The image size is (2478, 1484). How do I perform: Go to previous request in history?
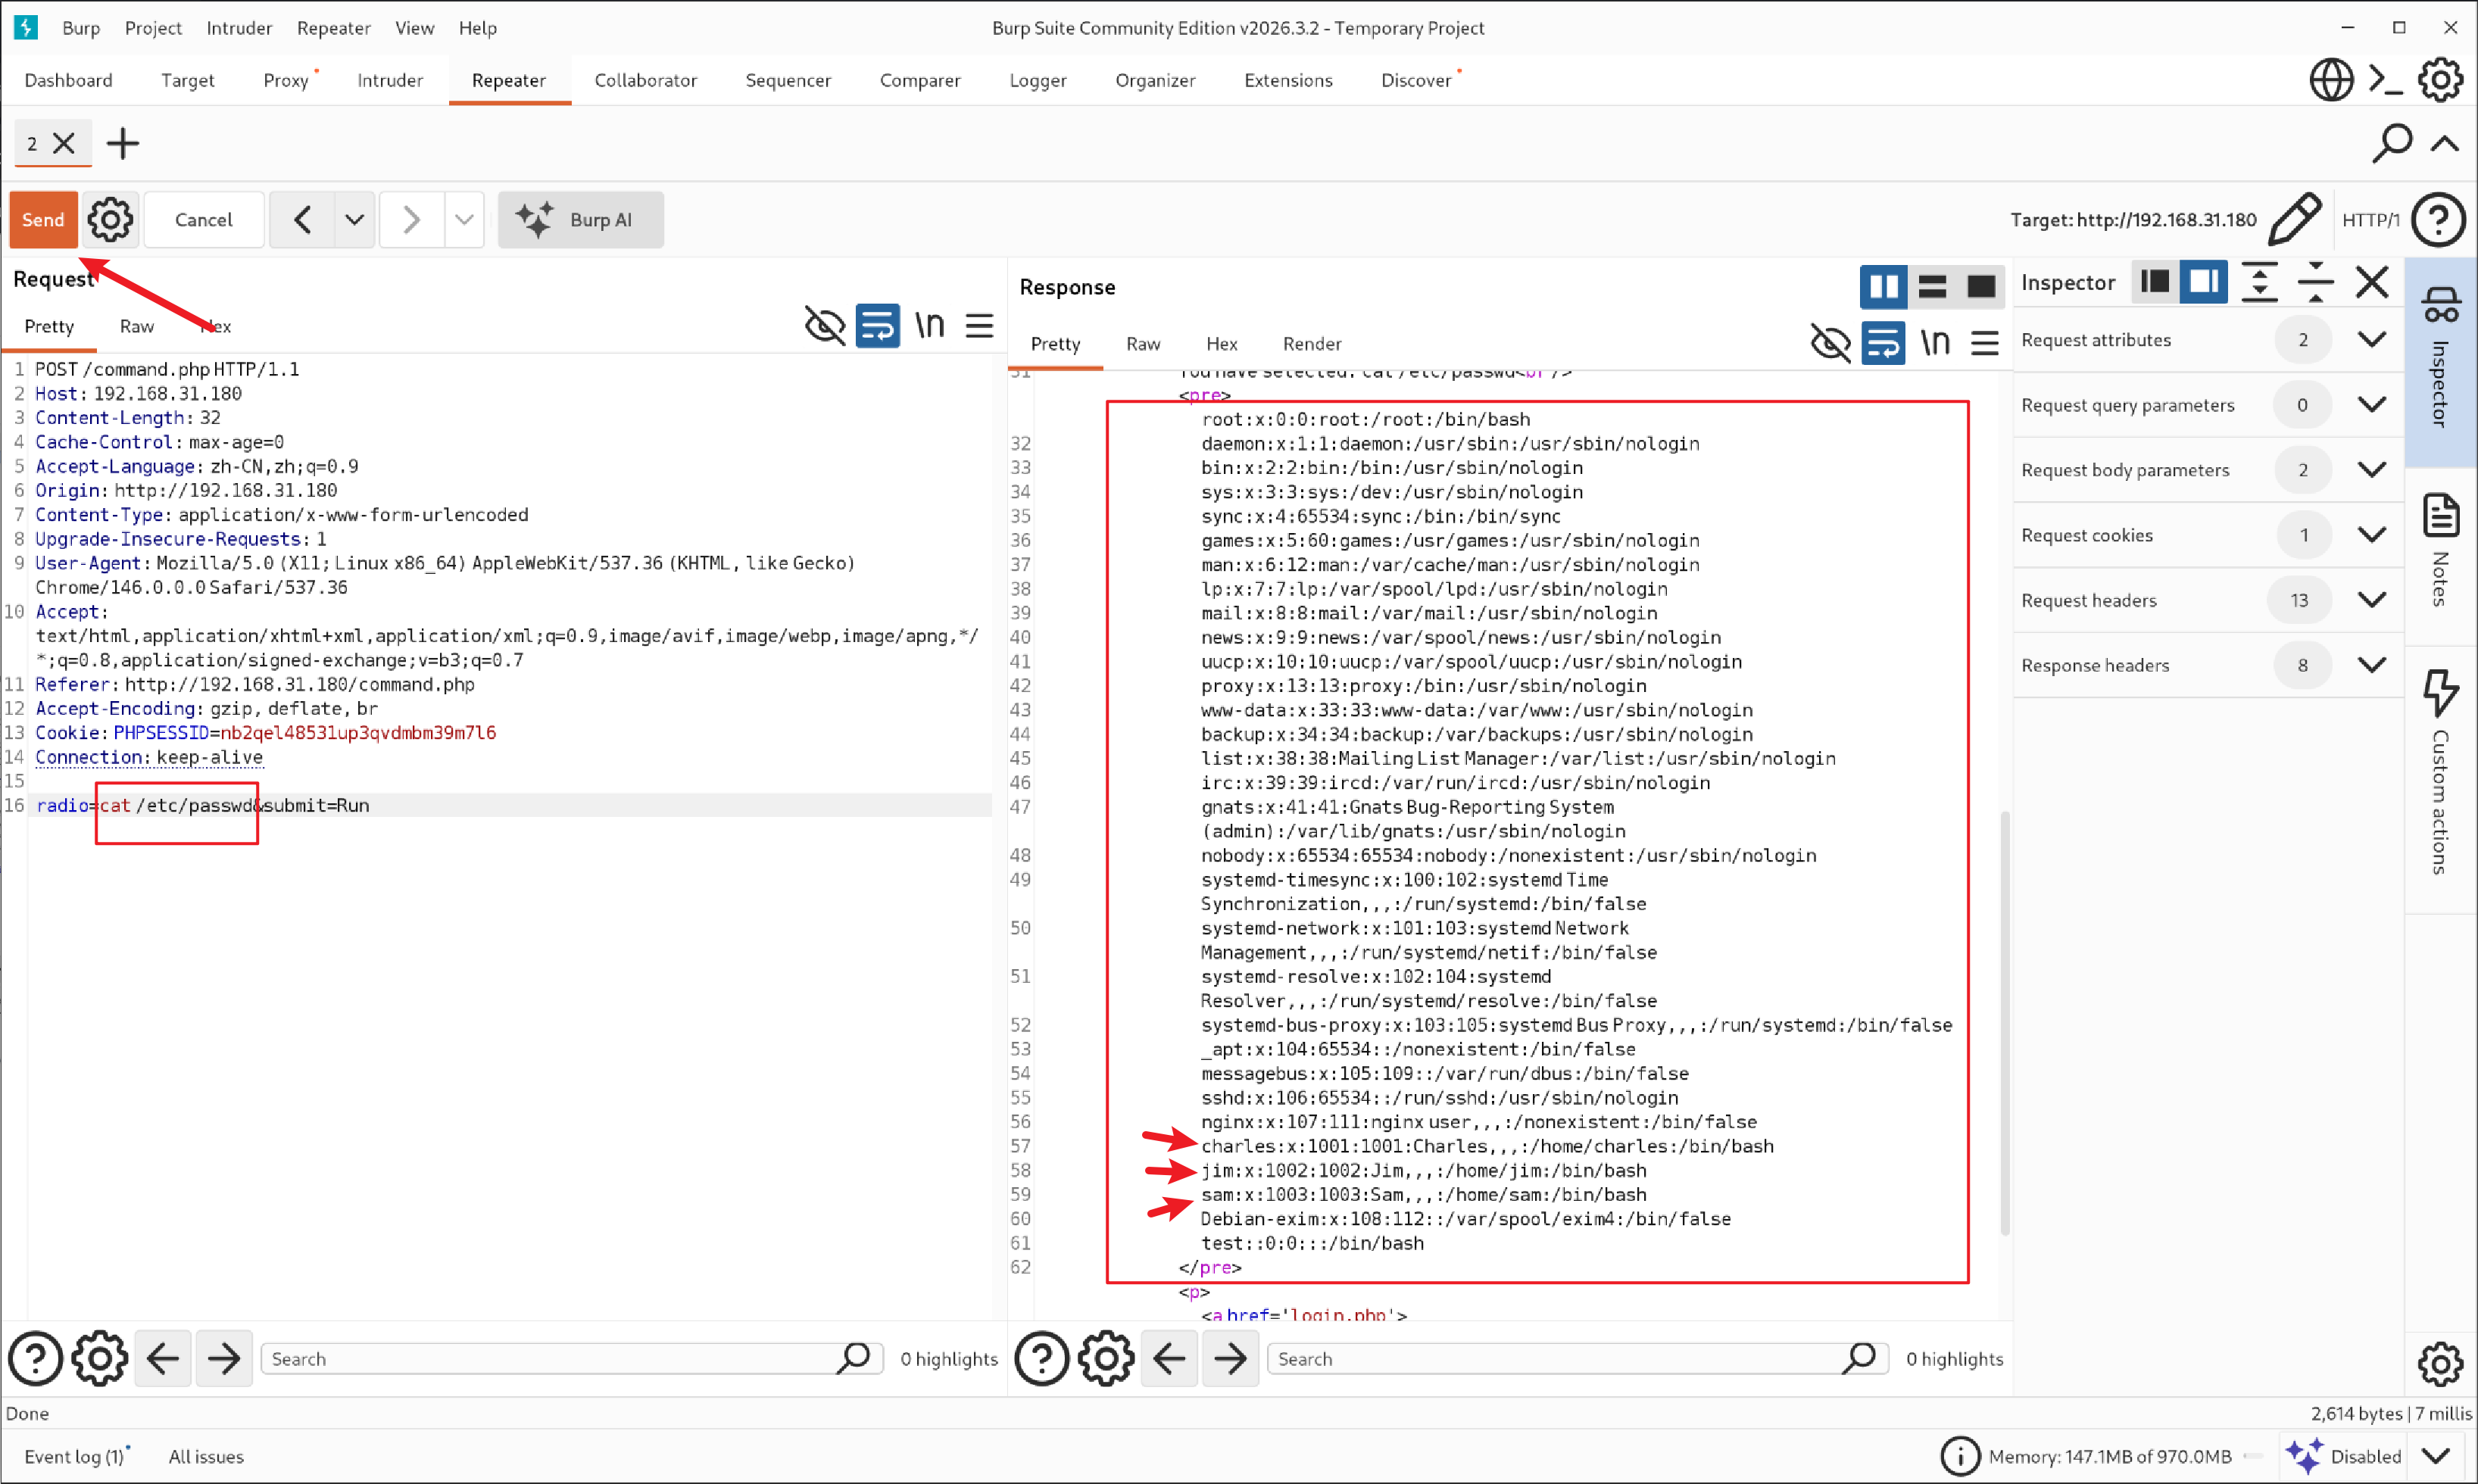point(303,220)
